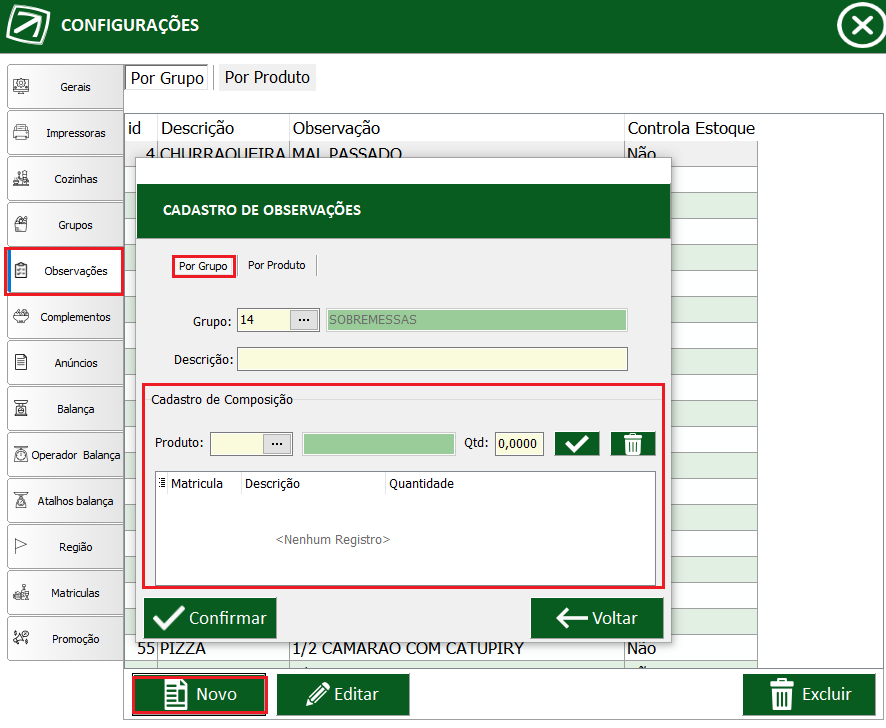This screenshot has height=728, width=886.
Task: Click the green checkmark to add composition product
Action: 577,444
